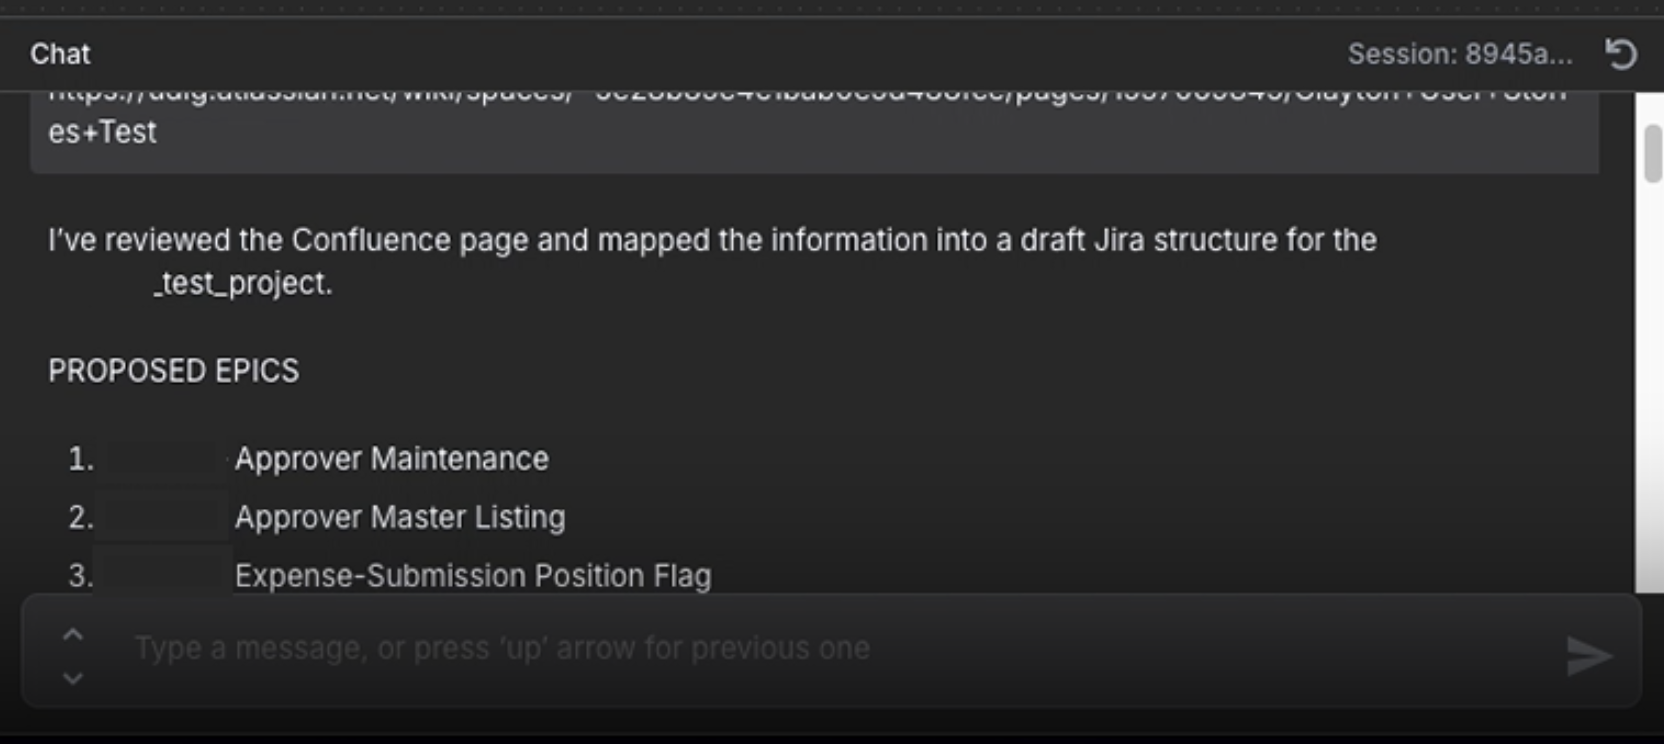Click the up chevron for previous message

(73, 634)
